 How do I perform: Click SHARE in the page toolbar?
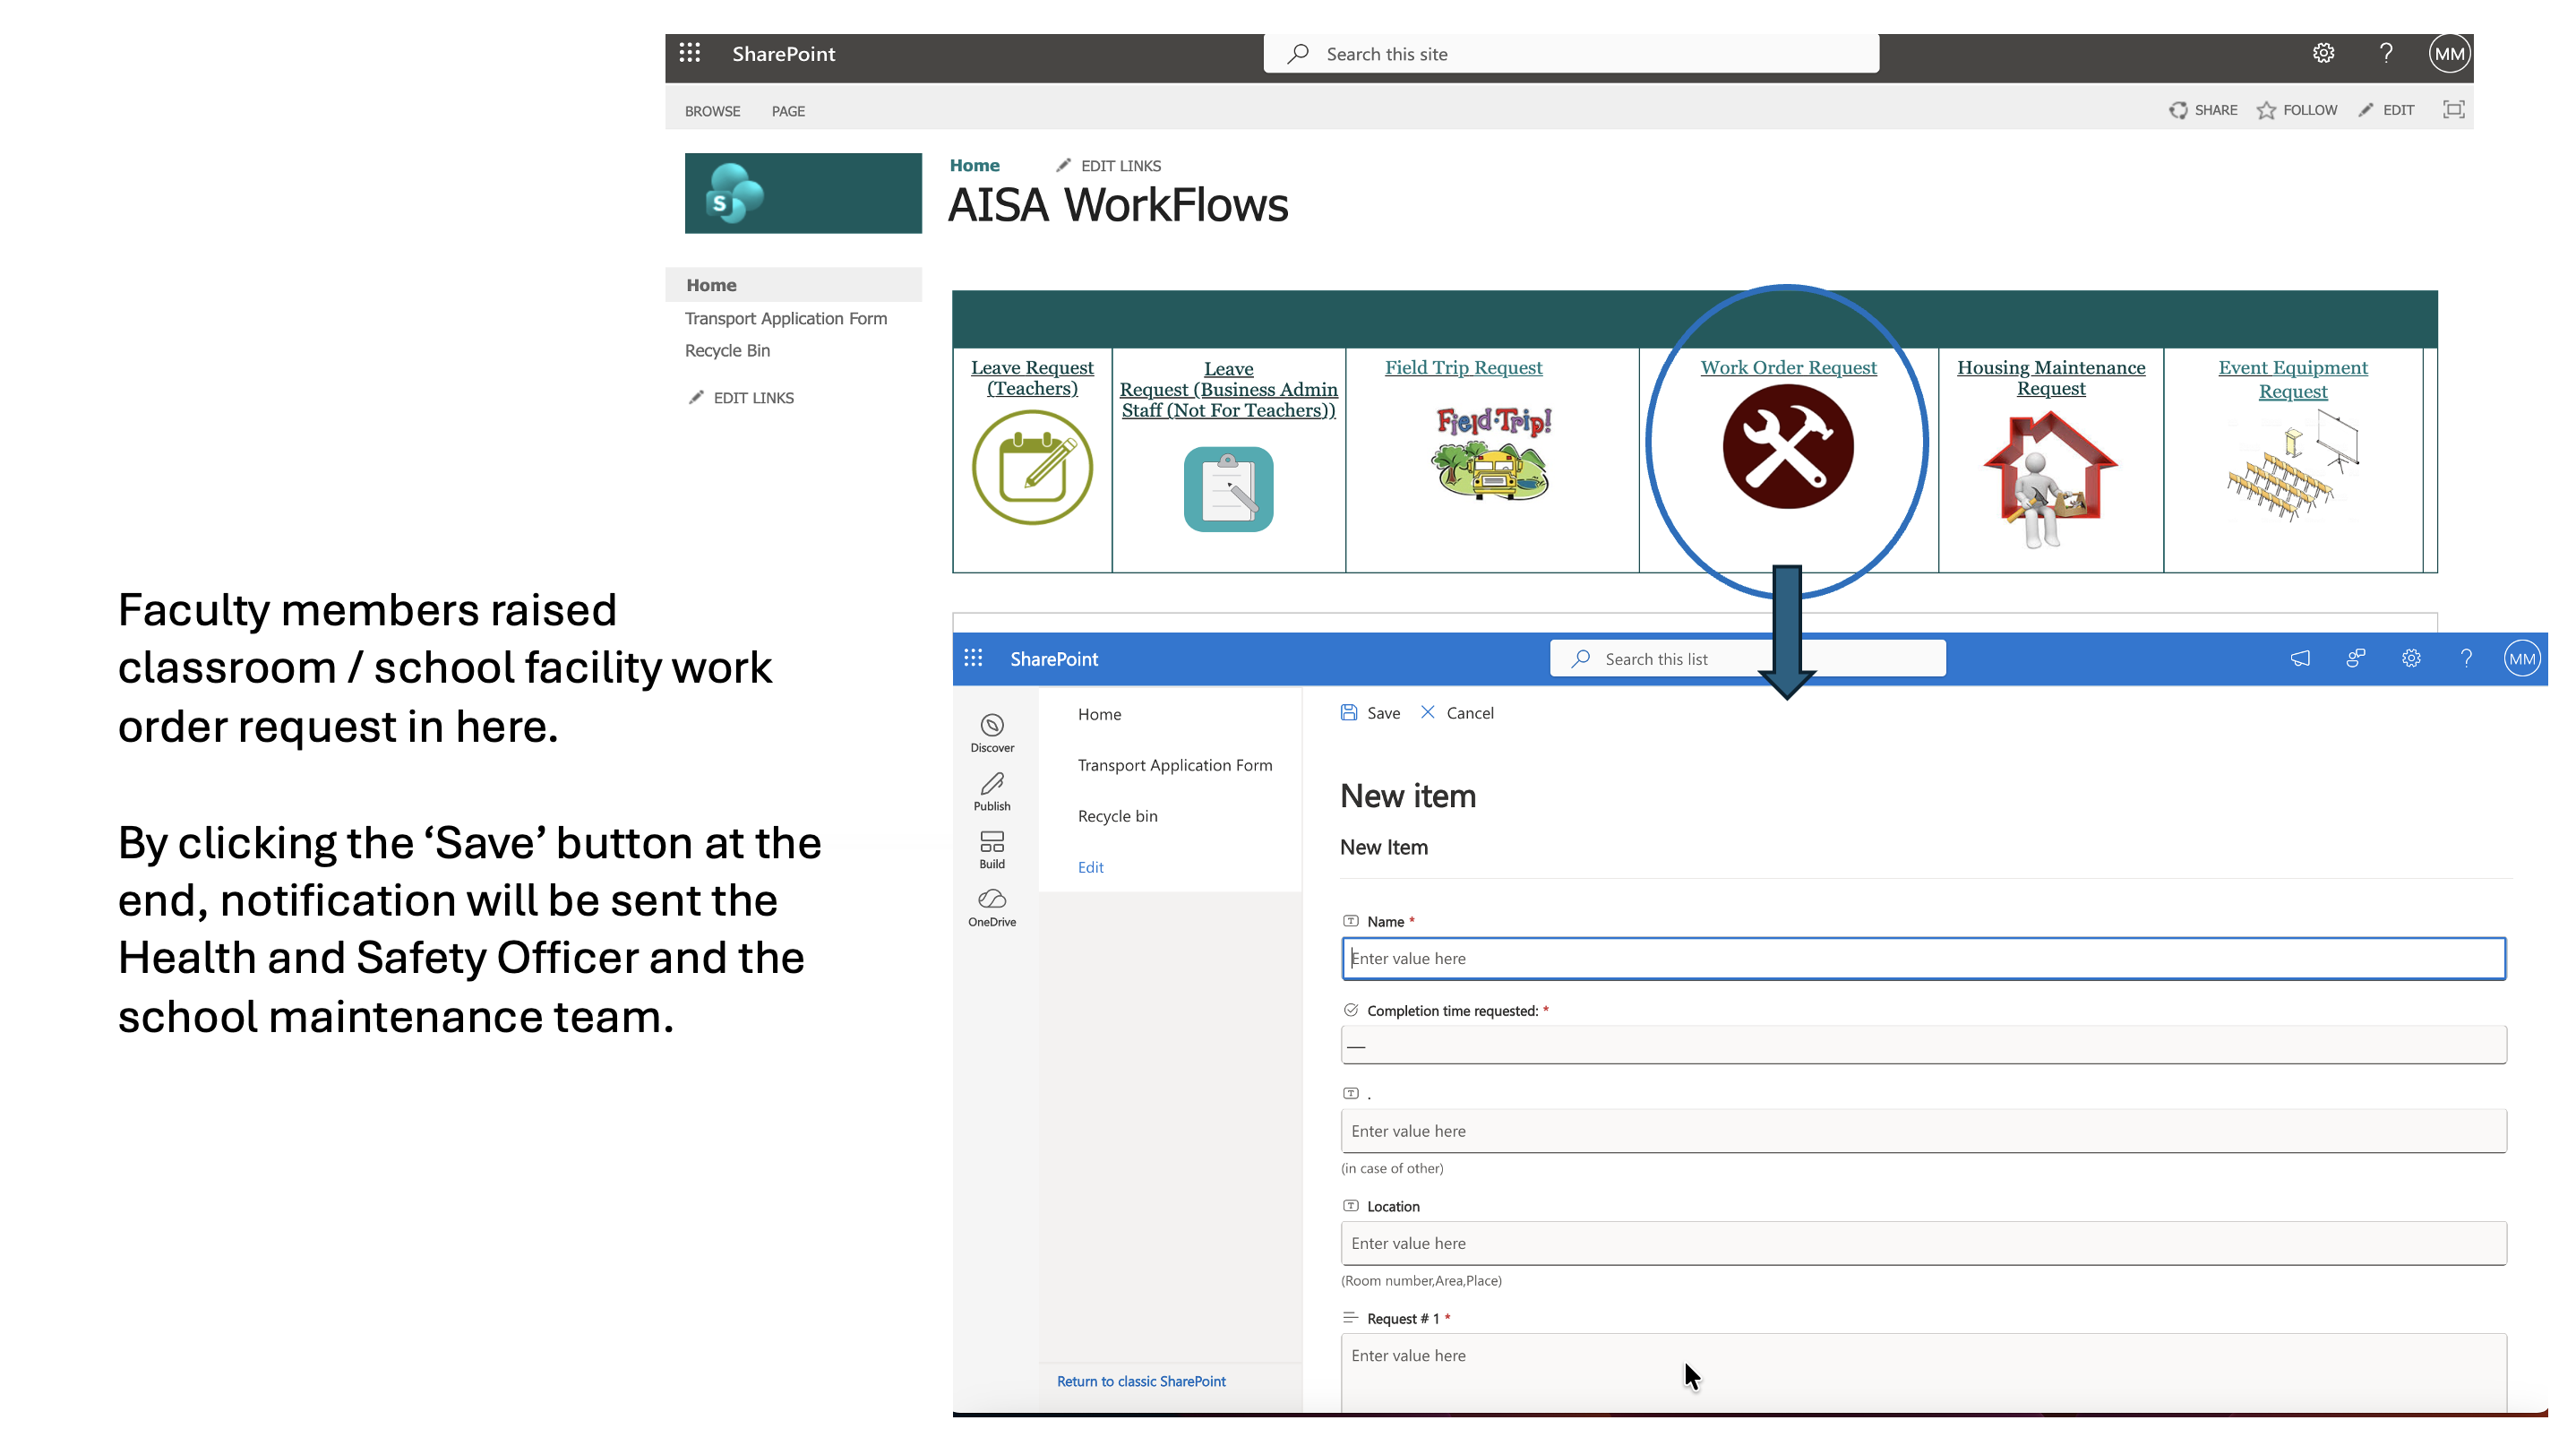[x=2203, y=110]
